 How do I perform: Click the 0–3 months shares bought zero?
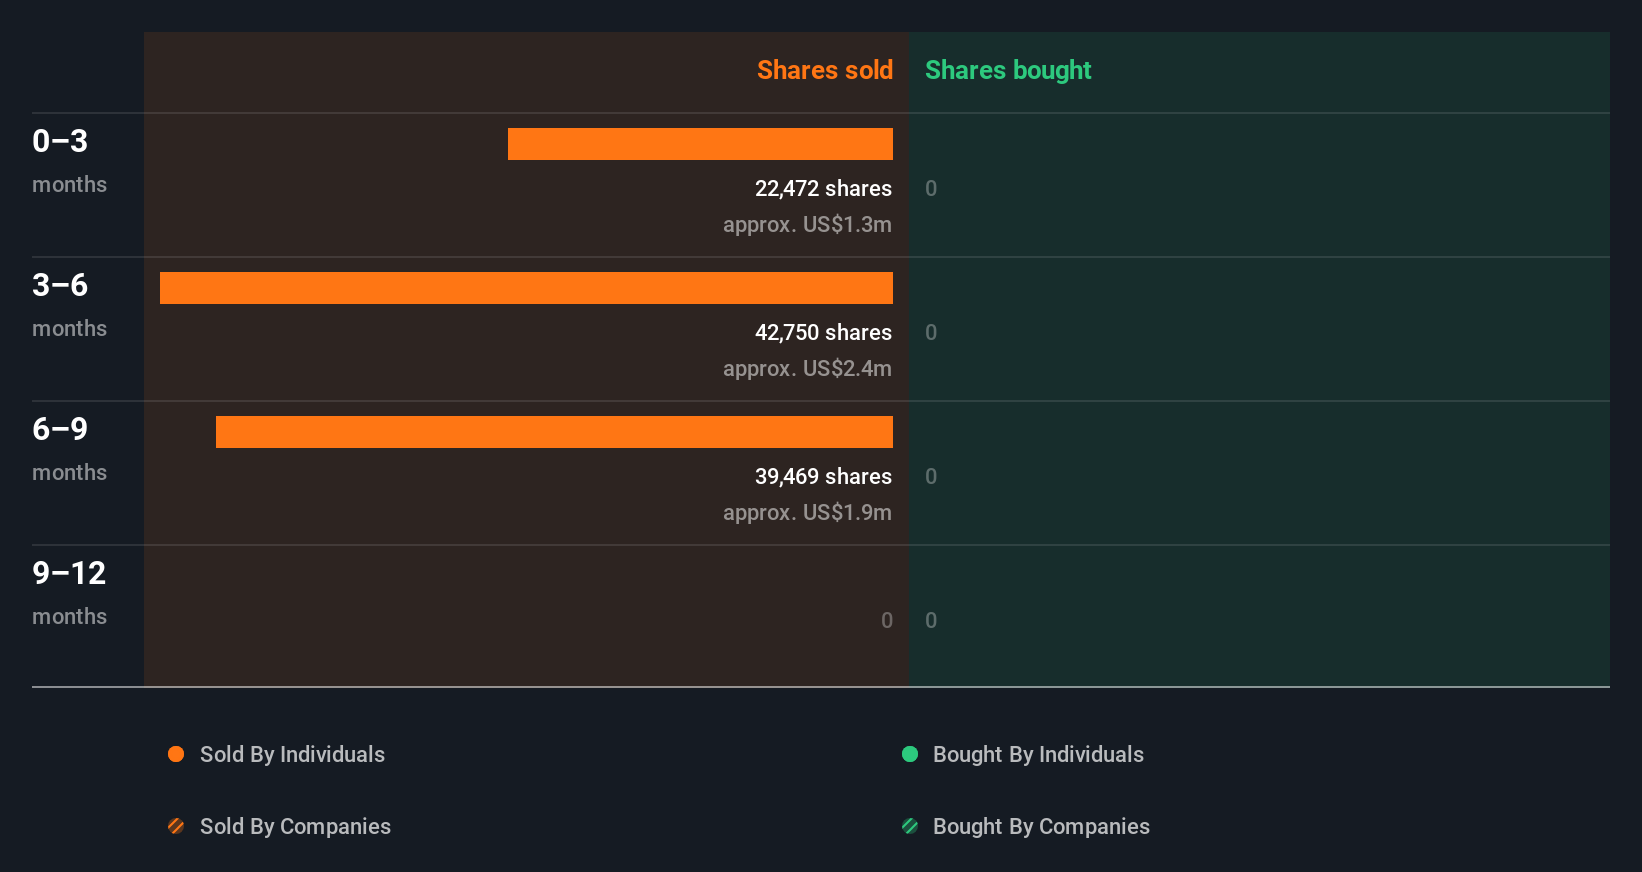[931, 188]
